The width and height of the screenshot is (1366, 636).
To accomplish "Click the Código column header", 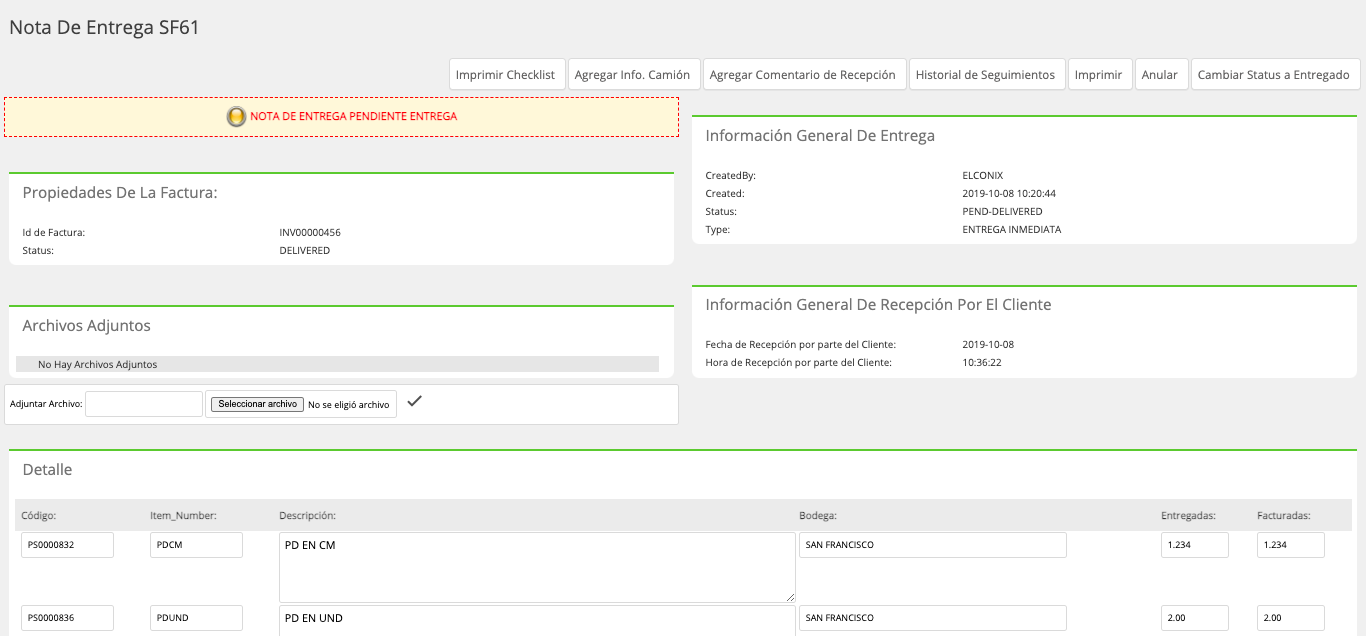I will pyautogui.click(x=39, y=516).
